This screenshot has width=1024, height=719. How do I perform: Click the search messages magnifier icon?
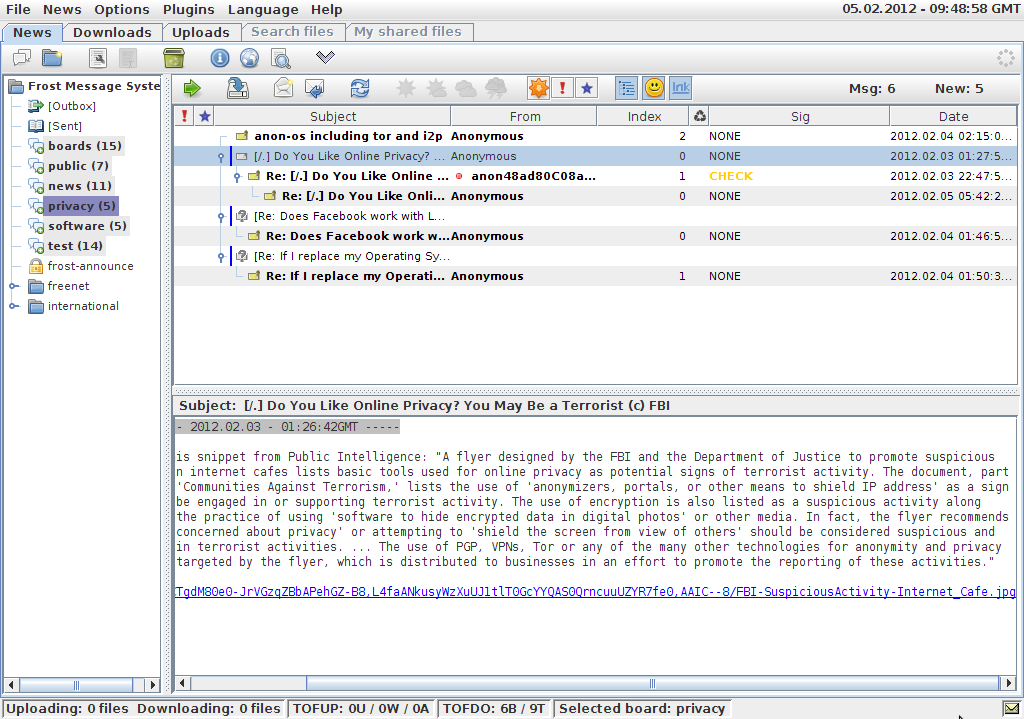pos(280,58)
